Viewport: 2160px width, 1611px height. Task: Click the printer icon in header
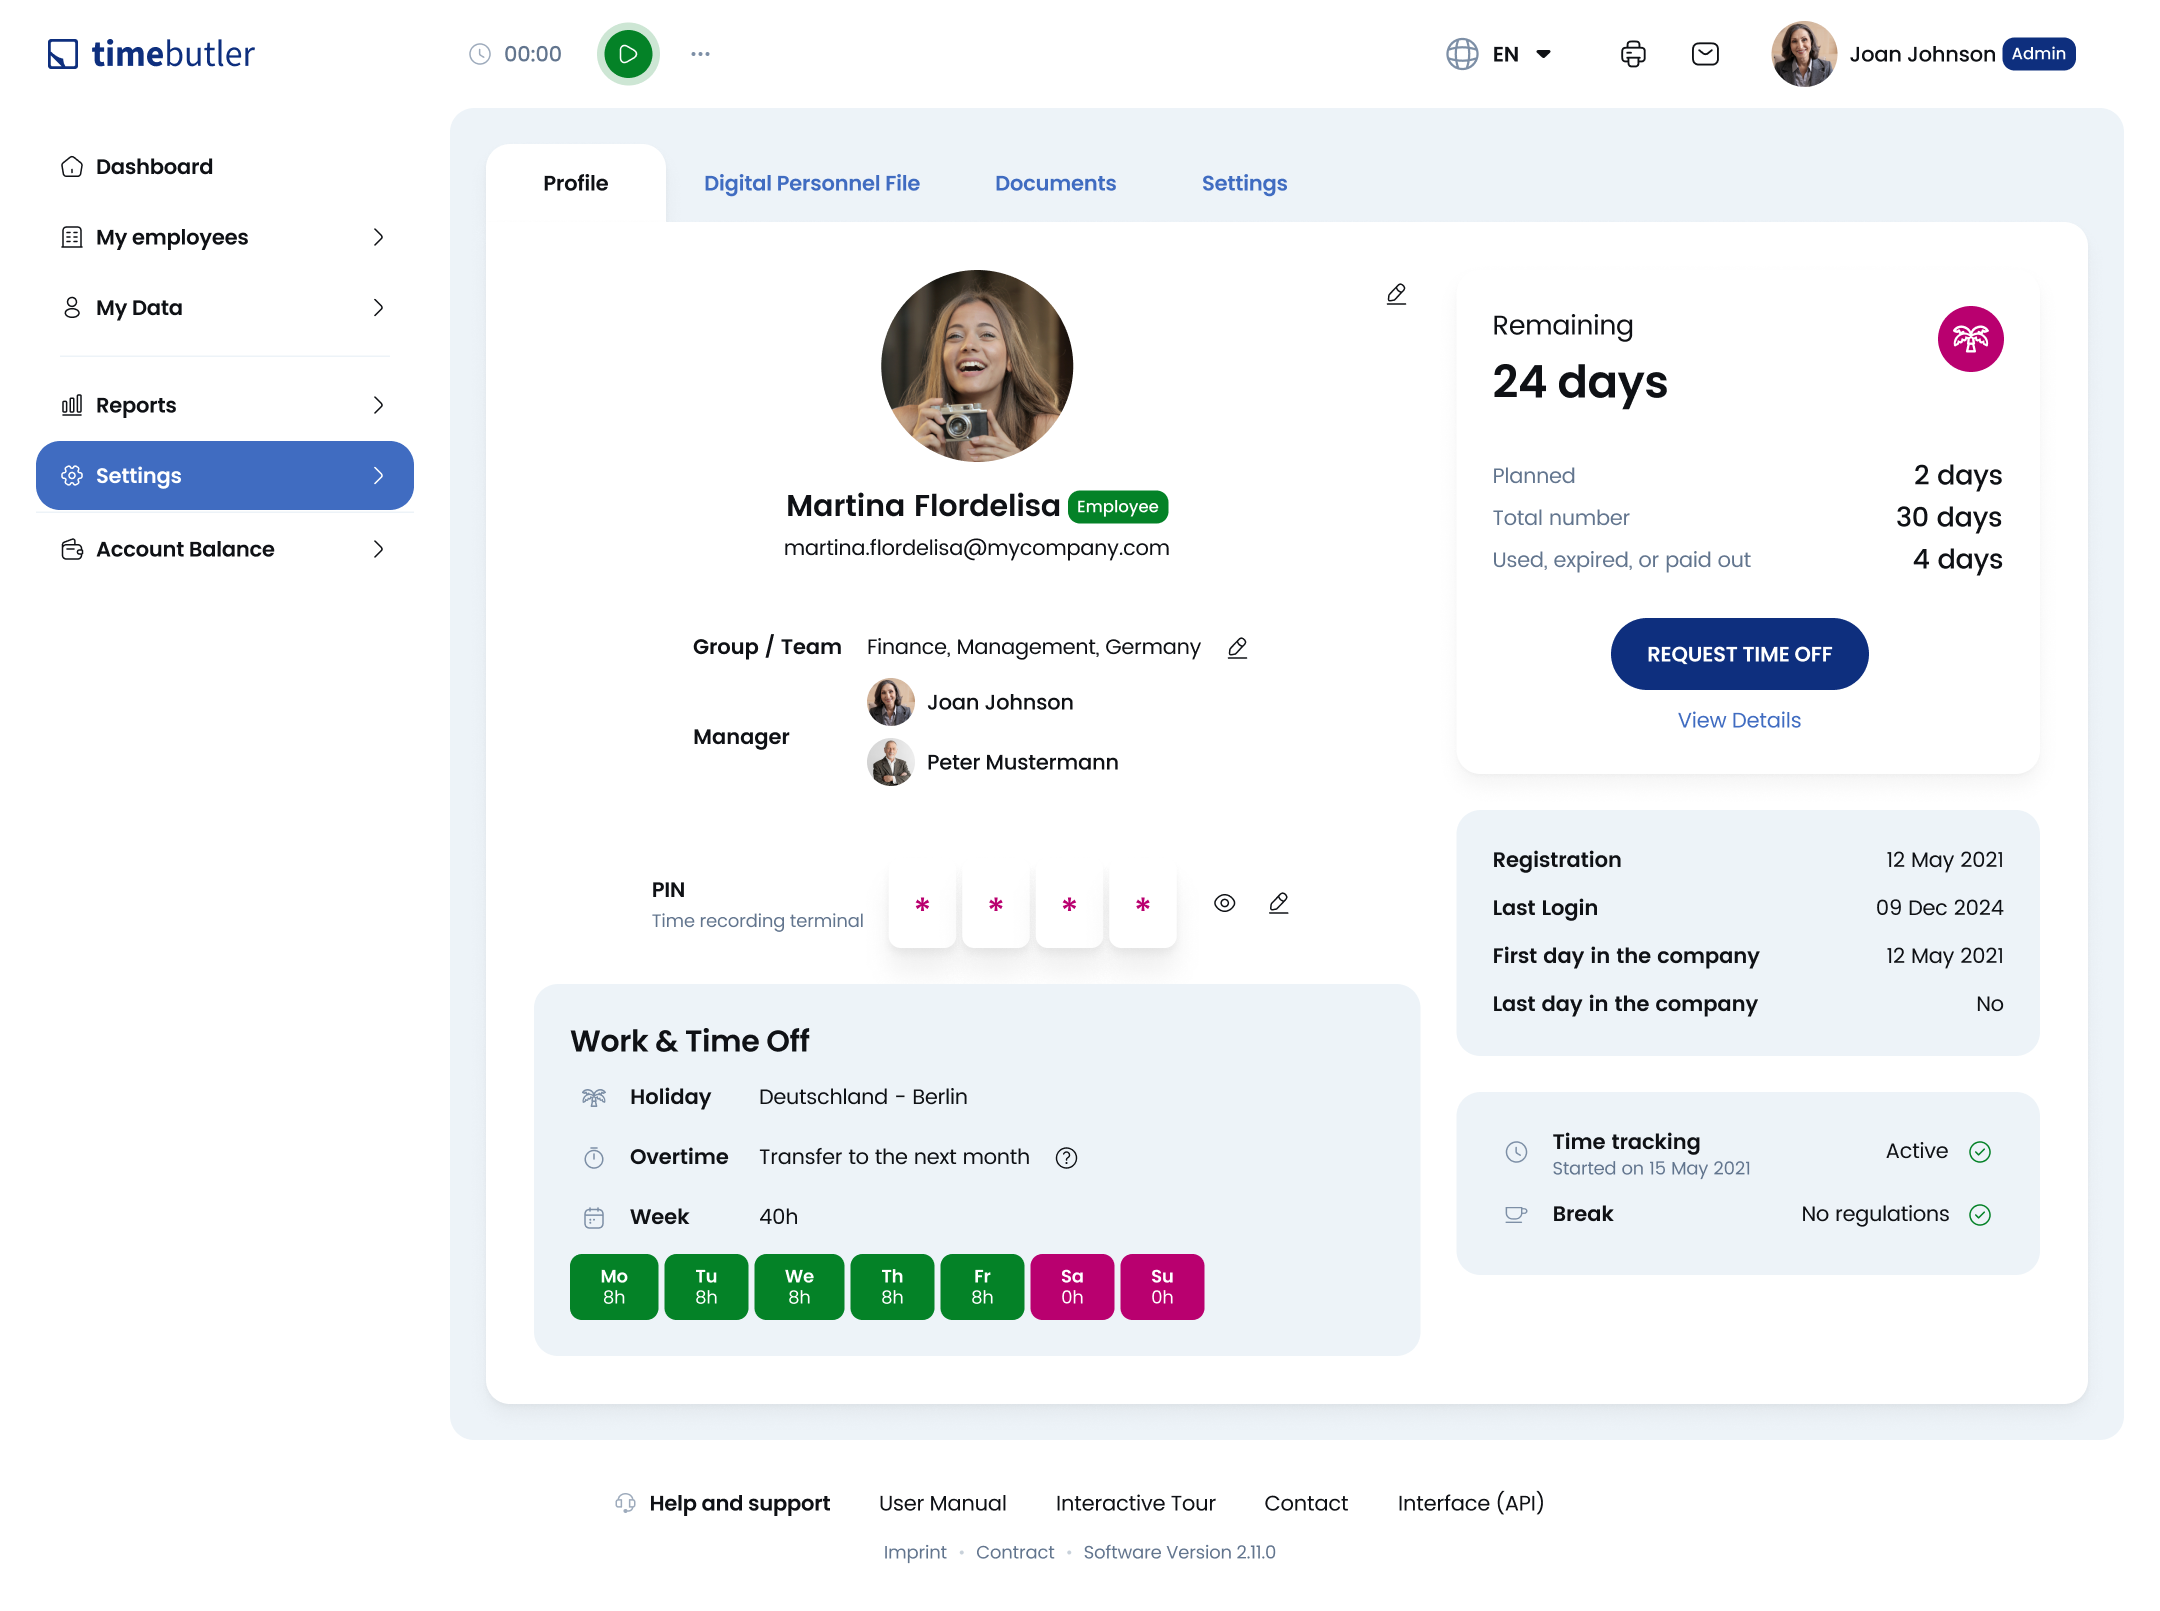click(x=1633, y=54)
